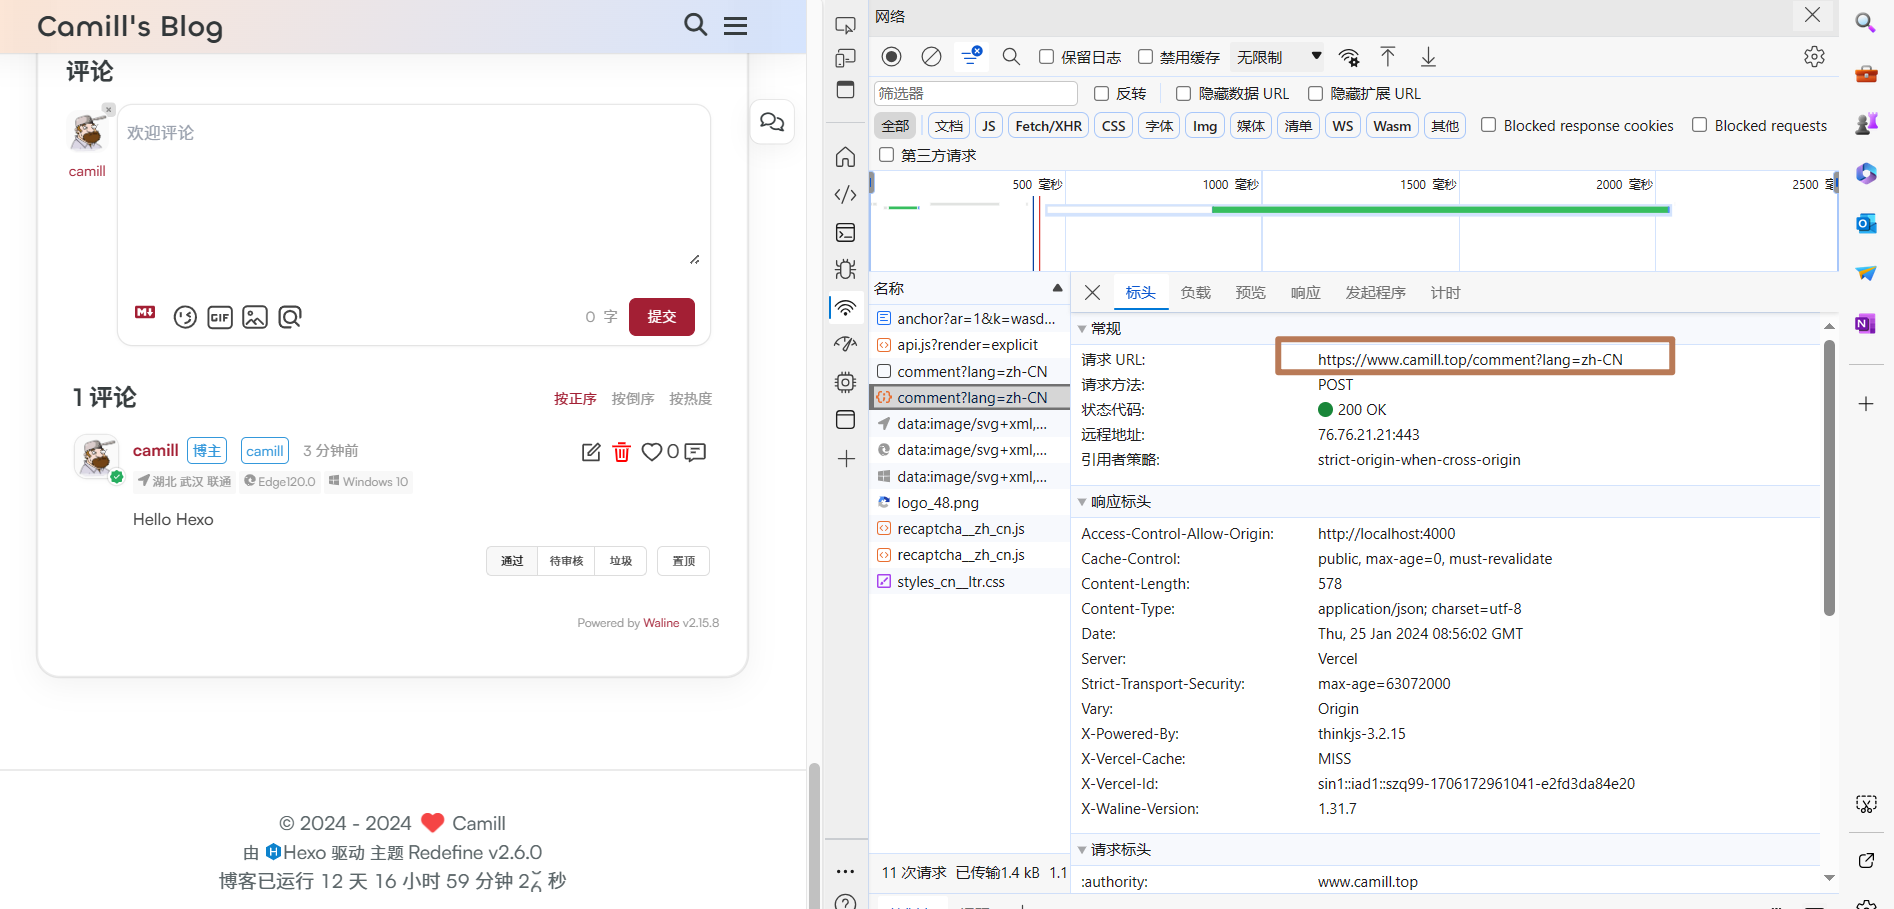This screenshot has width=1894, height=909.
Task: Open the emoji picker in comment editor
Action: (185, 317)
